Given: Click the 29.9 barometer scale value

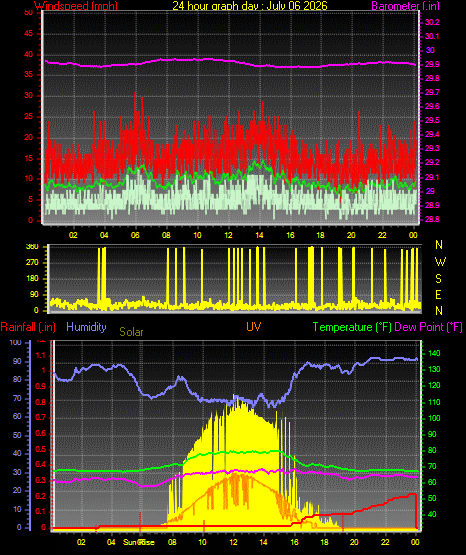Looking at the screenshot, I should click(432, 64).
